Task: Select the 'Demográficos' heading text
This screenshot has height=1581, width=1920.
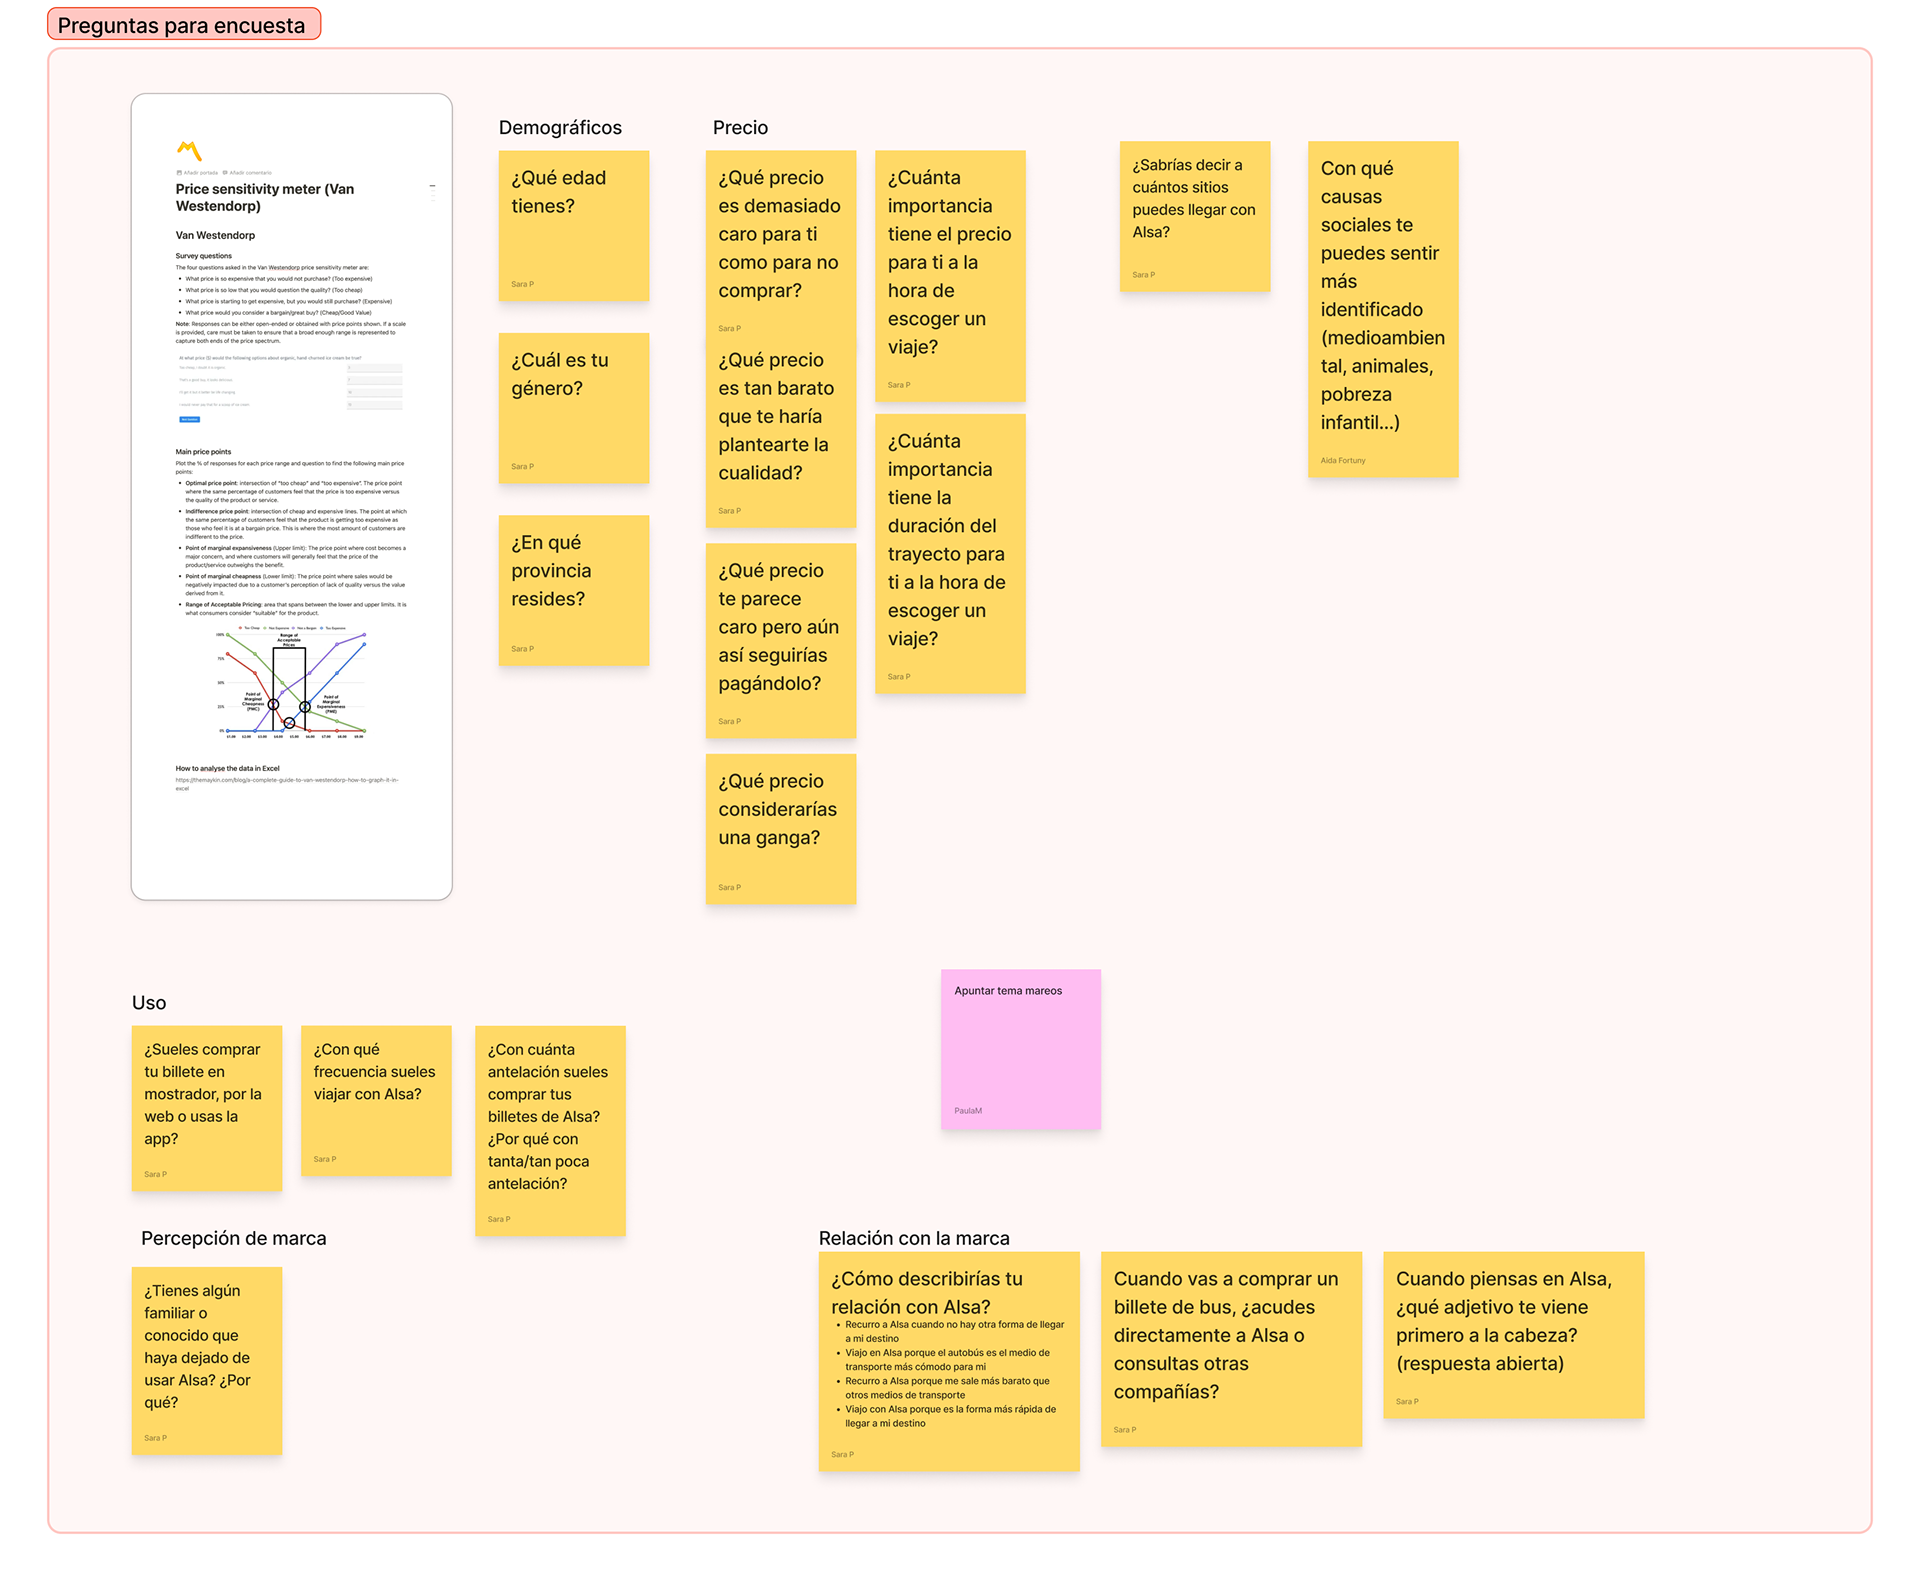Action: click(560, 128)
